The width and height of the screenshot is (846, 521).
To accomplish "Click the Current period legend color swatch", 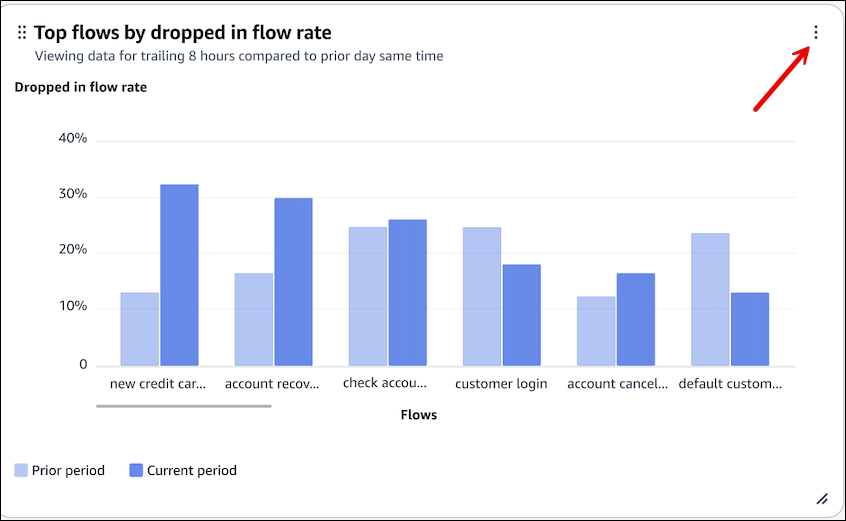I will 136,470.
